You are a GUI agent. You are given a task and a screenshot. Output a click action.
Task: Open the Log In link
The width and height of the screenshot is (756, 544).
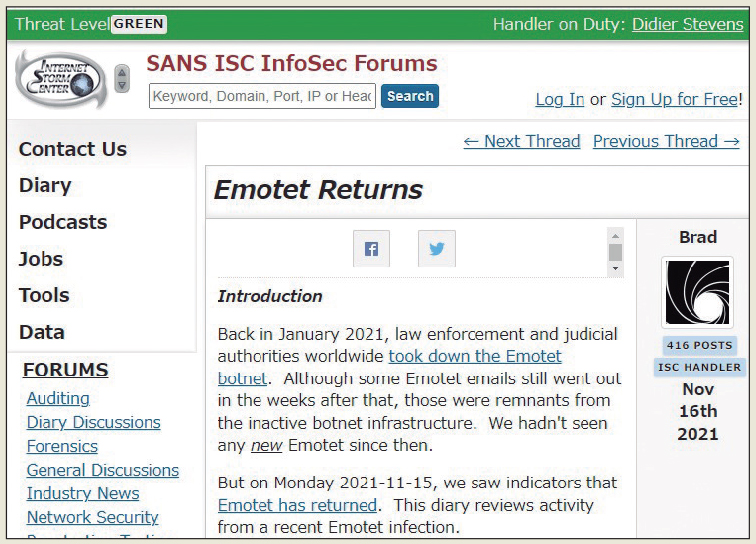(x=560, y=99)
